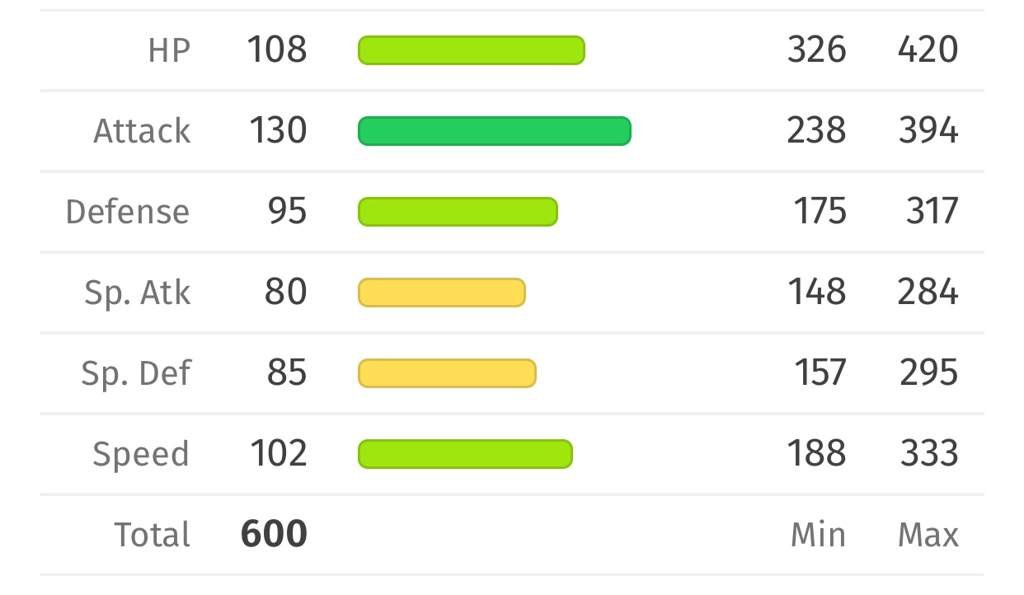Click the Sp. Atk label
The height and width of the screenshot is (595, 1024).
tap(137, 293)
